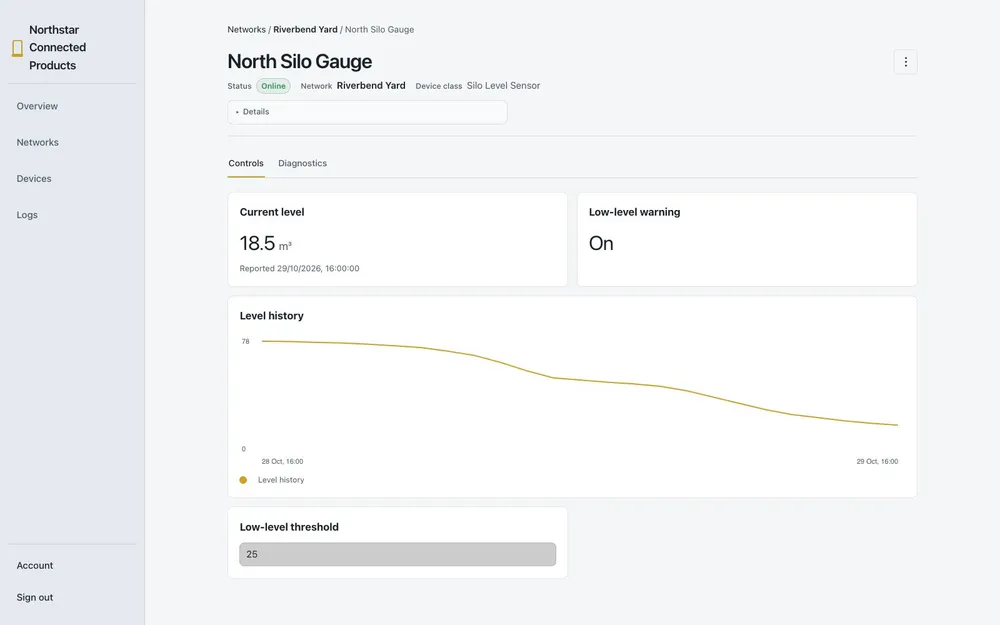This screenshot has height=625, width=1000.
Task: Go to Devices in the sidebar
Action: point(34,179)
